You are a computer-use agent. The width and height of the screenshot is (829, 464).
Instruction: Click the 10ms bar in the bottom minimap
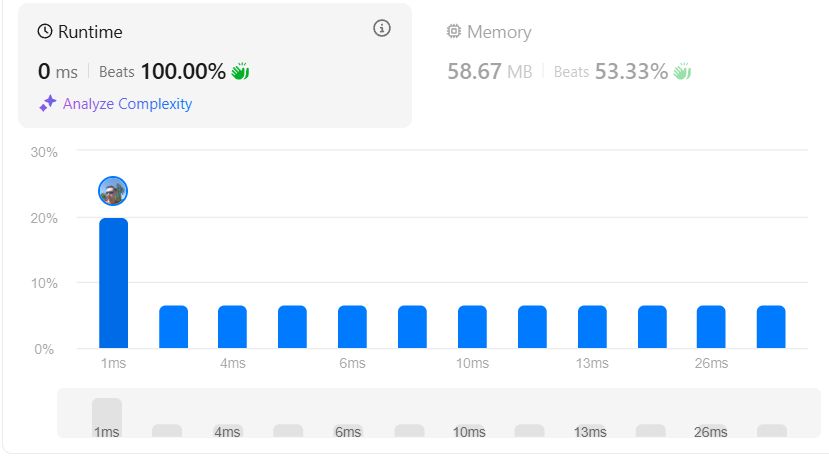[469, 431]
